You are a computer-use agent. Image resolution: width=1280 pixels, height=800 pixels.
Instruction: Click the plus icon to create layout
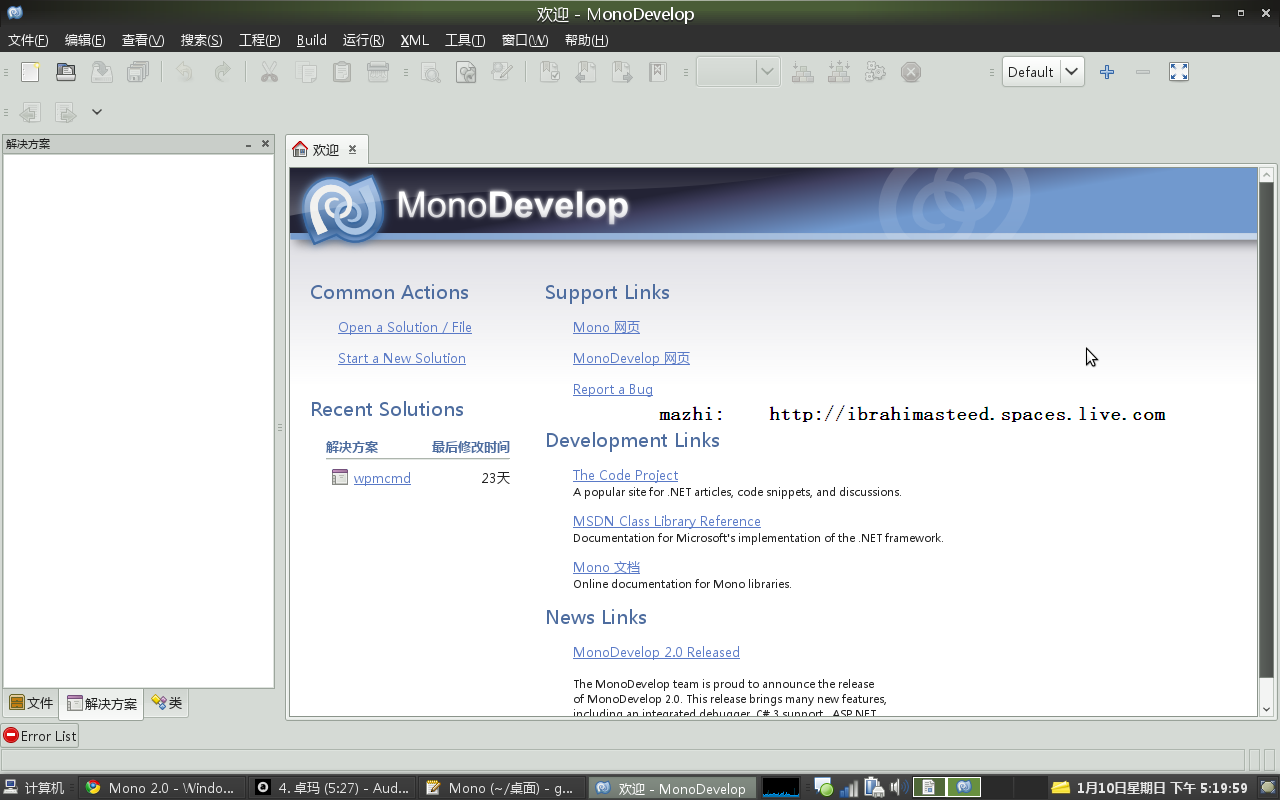click(1107, 72)
